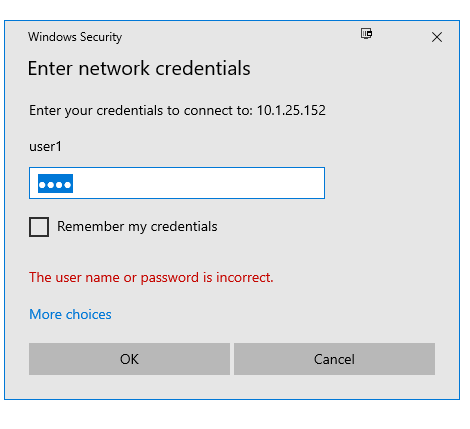Click the highlighted password dots

55,184
